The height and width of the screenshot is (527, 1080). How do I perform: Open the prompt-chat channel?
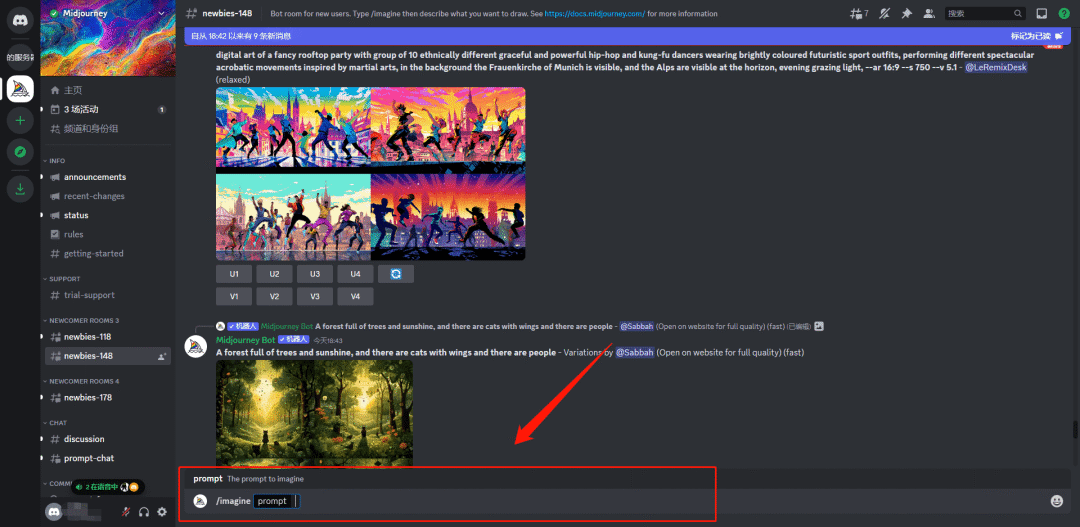click(105, 458)
